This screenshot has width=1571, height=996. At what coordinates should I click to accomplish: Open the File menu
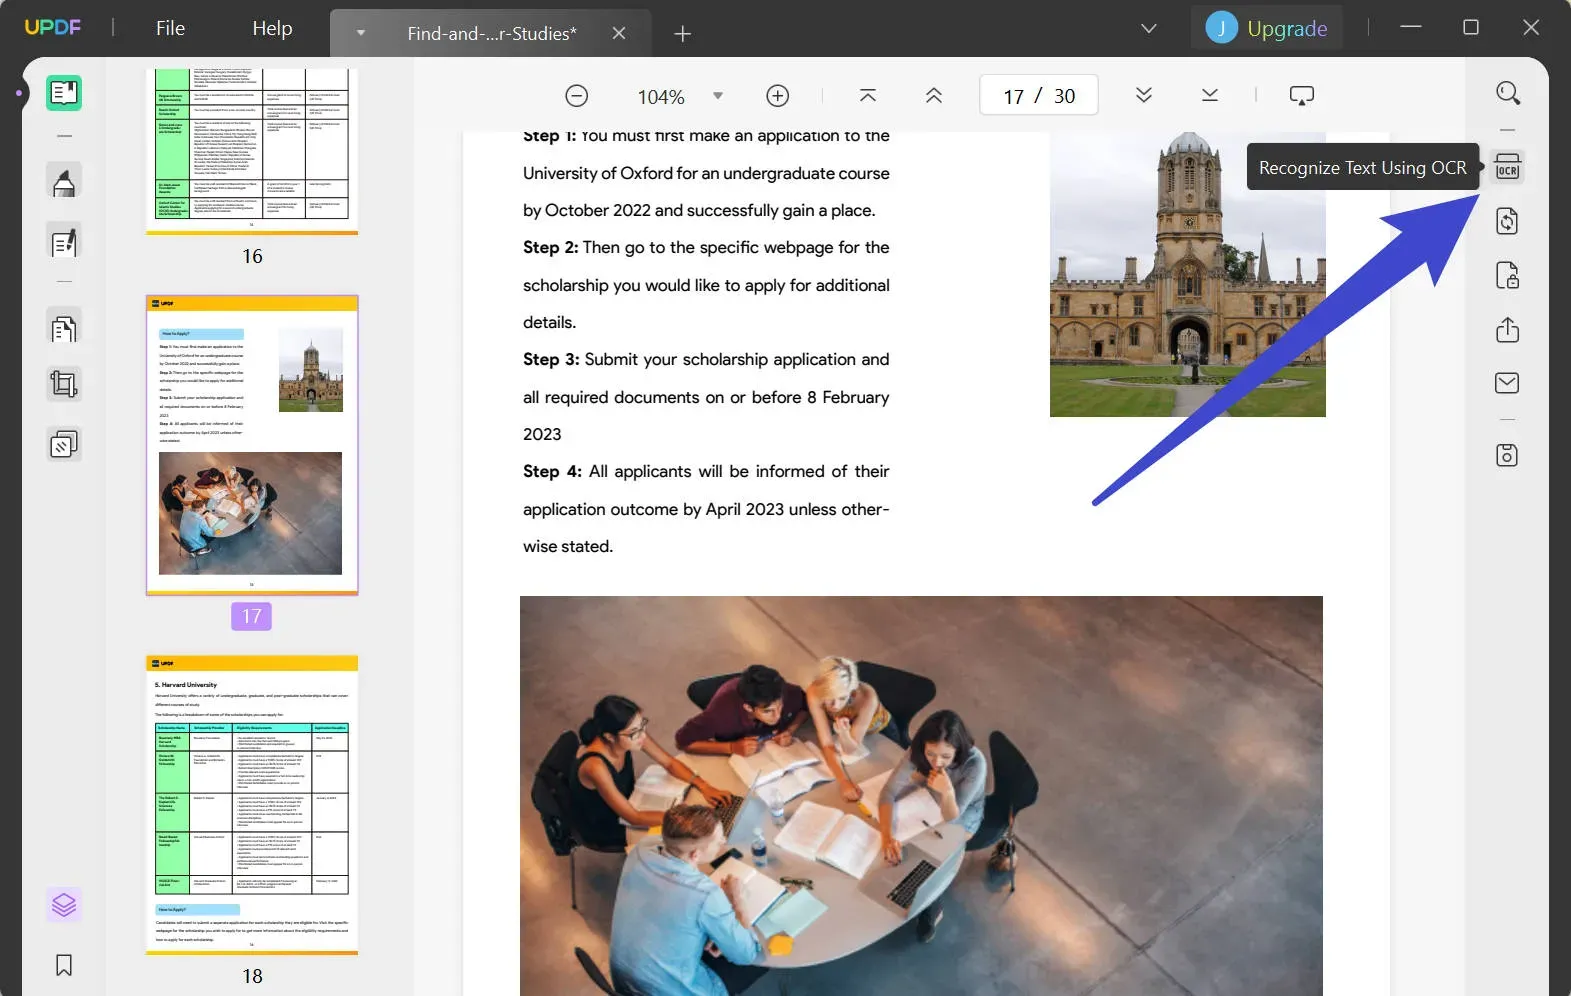(x=170, y=28)
